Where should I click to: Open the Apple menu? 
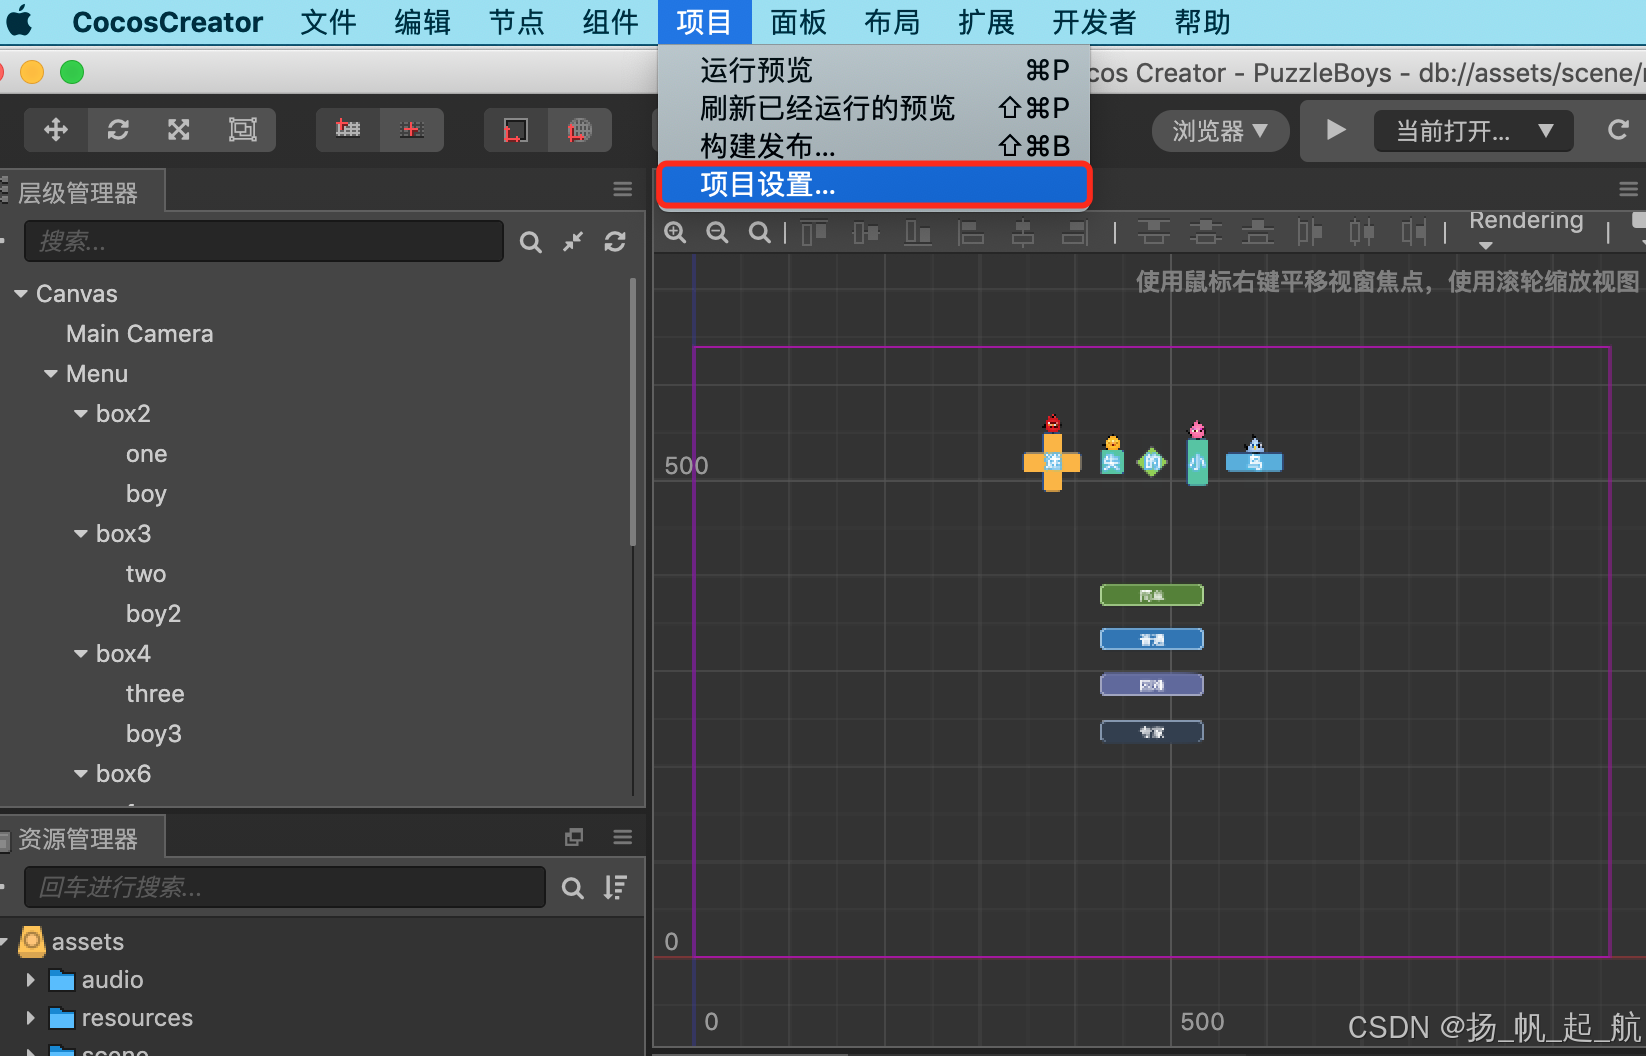click(19, 22)
